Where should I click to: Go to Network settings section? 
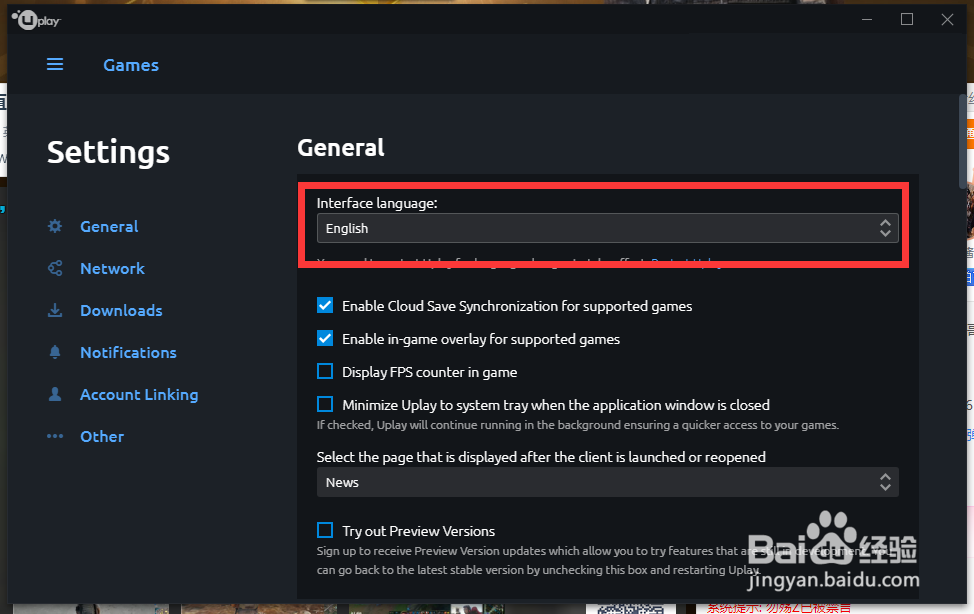[x=112, y=269]
